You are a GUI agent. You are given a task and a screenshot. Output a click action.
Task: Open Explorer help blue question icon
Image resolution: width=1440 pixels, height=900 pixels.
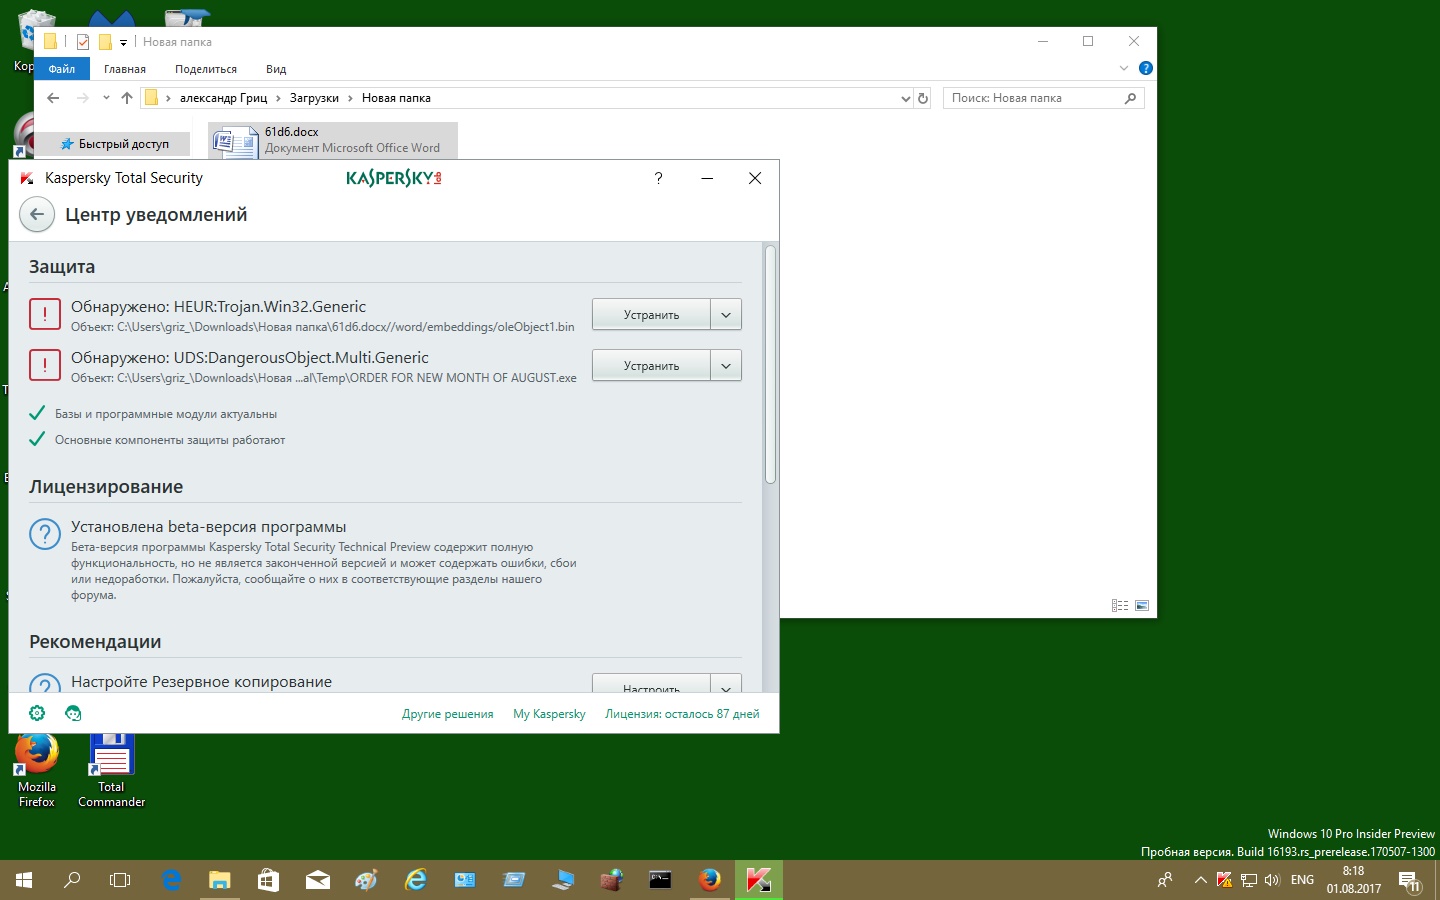1146,68
